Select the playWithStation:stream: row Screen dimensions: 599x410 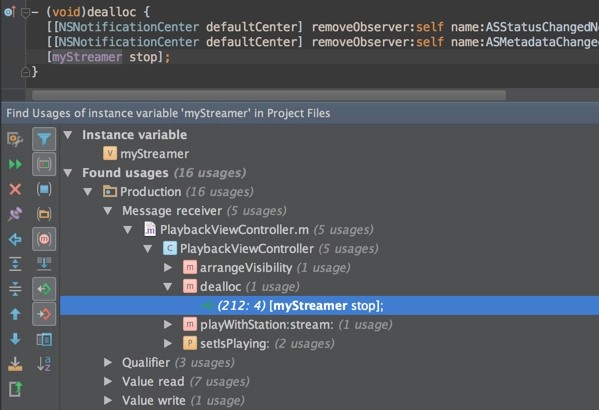[x=329, y=324]
